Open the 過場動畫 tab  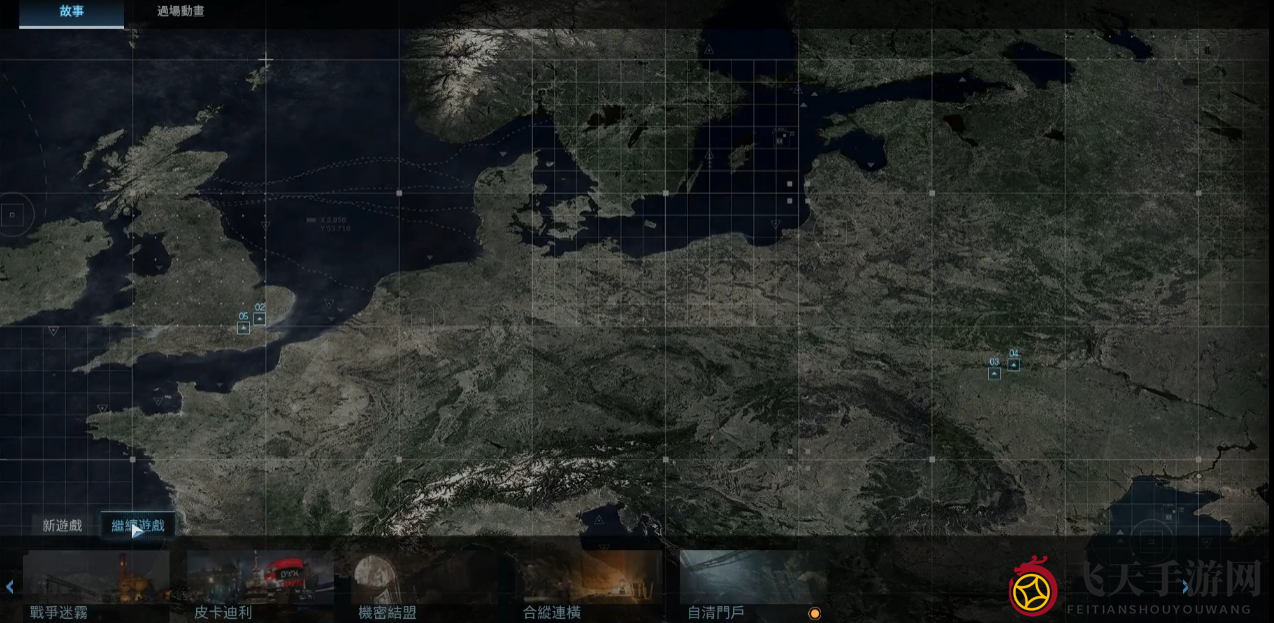point(181,12)
